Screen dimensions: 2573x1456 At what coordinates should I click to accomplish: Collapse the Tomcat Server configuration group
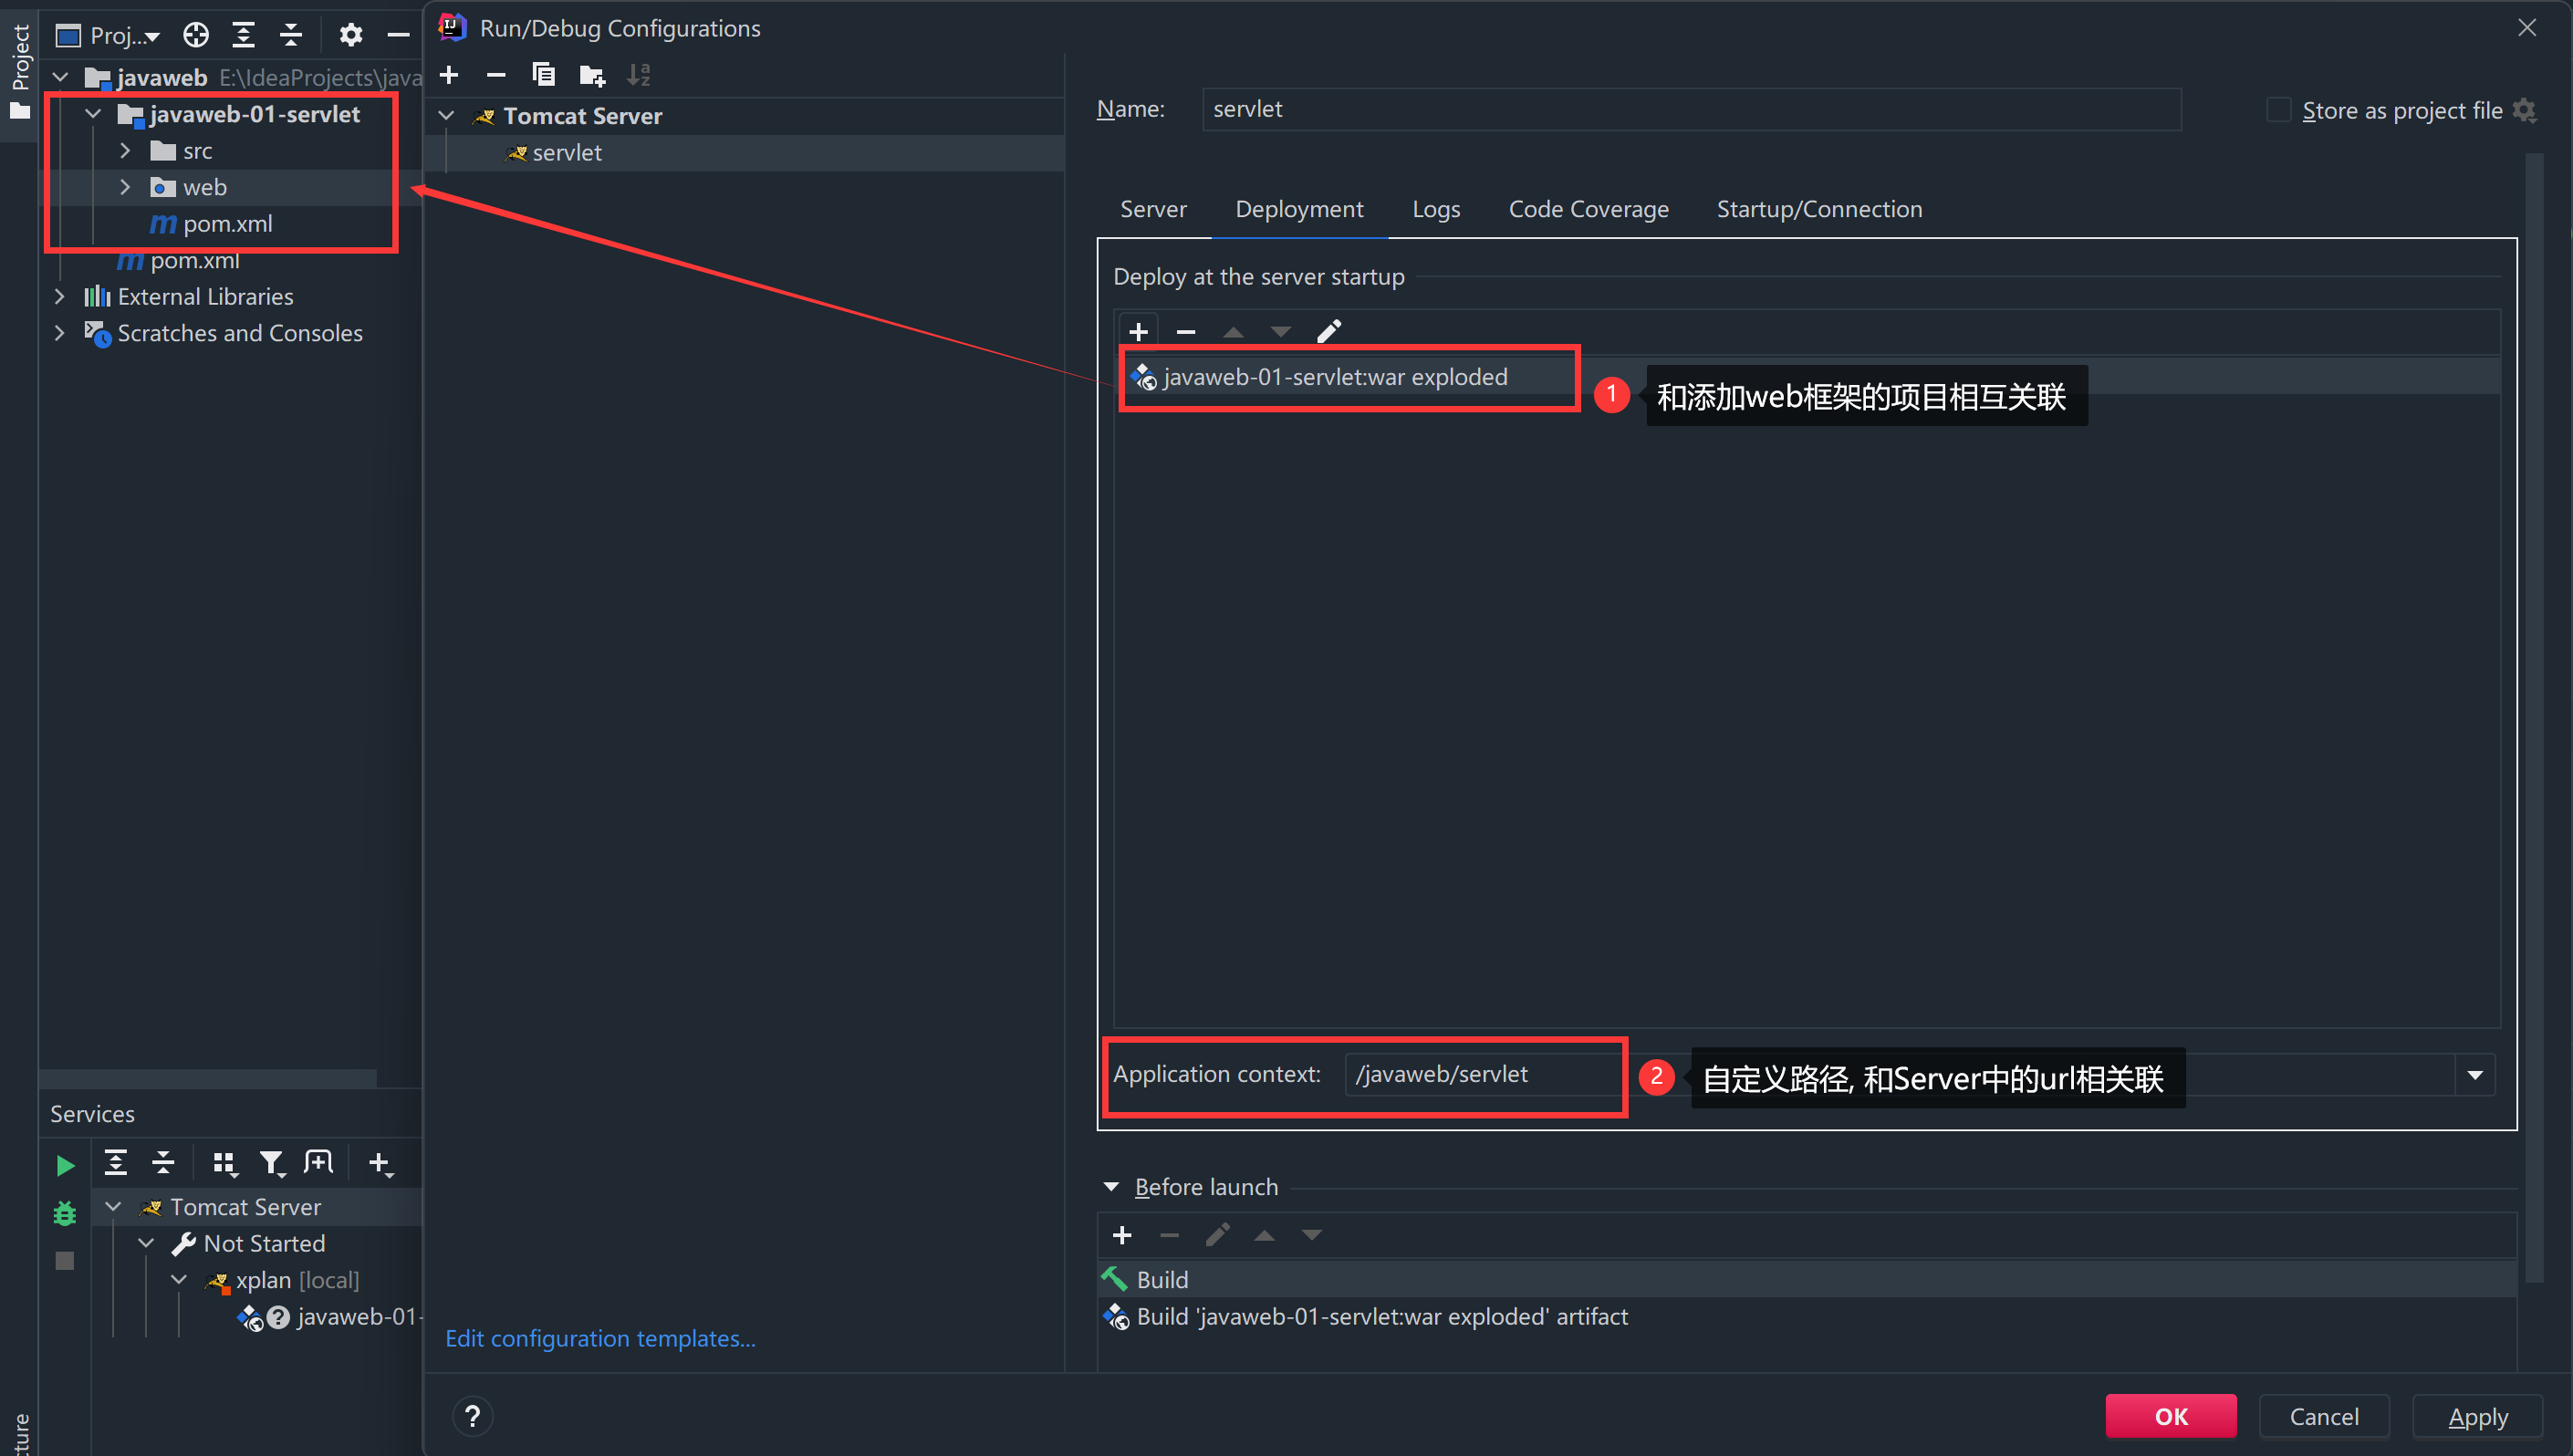(x=447, y=116)
